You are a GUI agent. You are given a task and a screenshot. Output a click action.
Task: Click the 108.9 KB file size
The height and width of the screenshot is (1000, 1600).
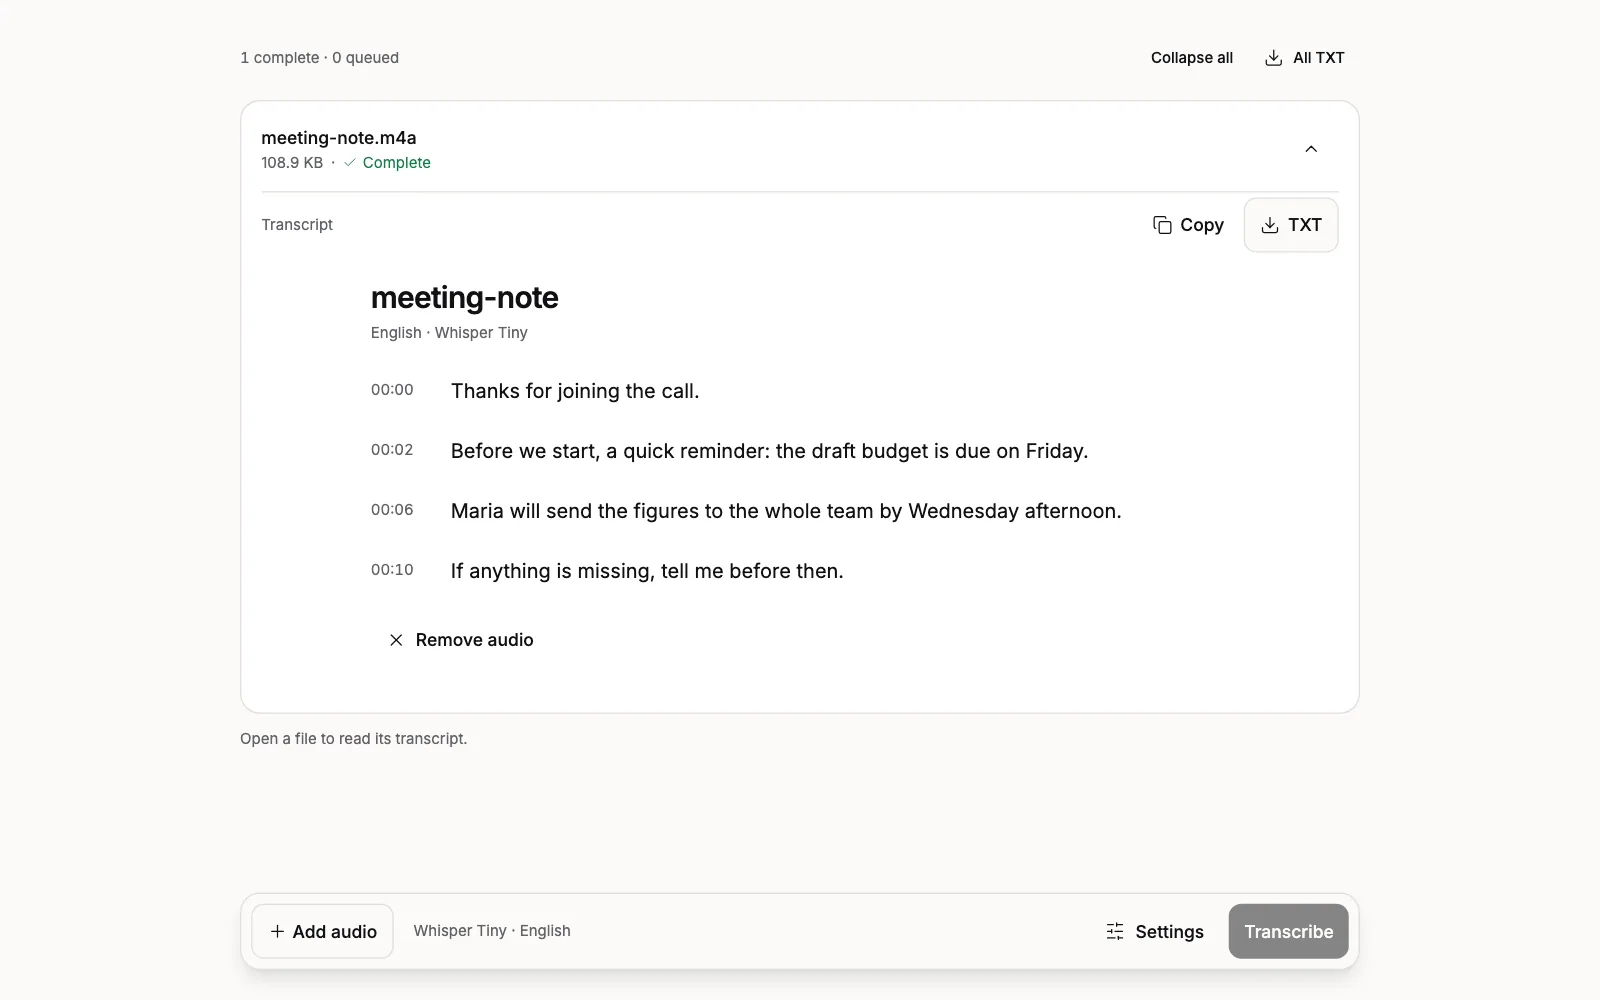pyautogui.click(x=292, y=163)
